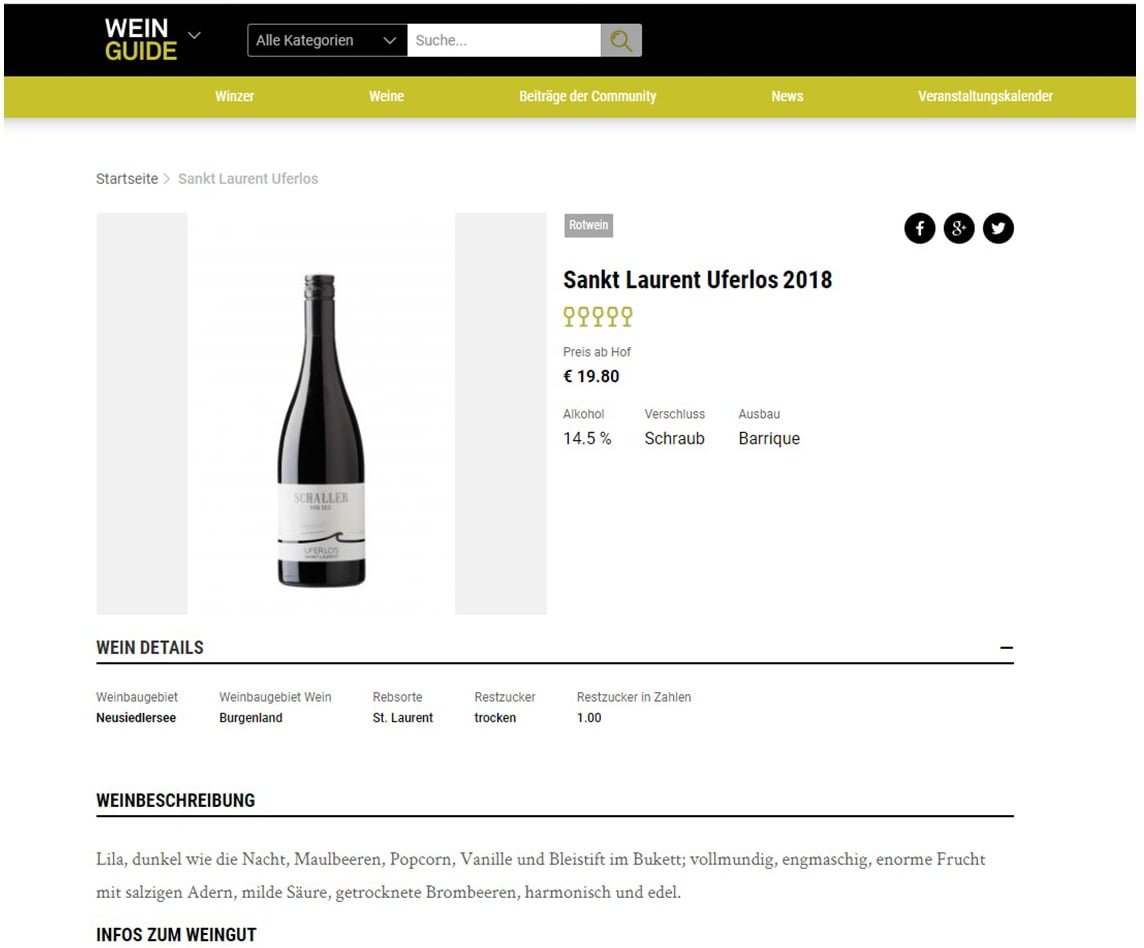Open the Alle Kategorien dropdown
Viewport: 1144px width, 948px height.
coord(327,40)
